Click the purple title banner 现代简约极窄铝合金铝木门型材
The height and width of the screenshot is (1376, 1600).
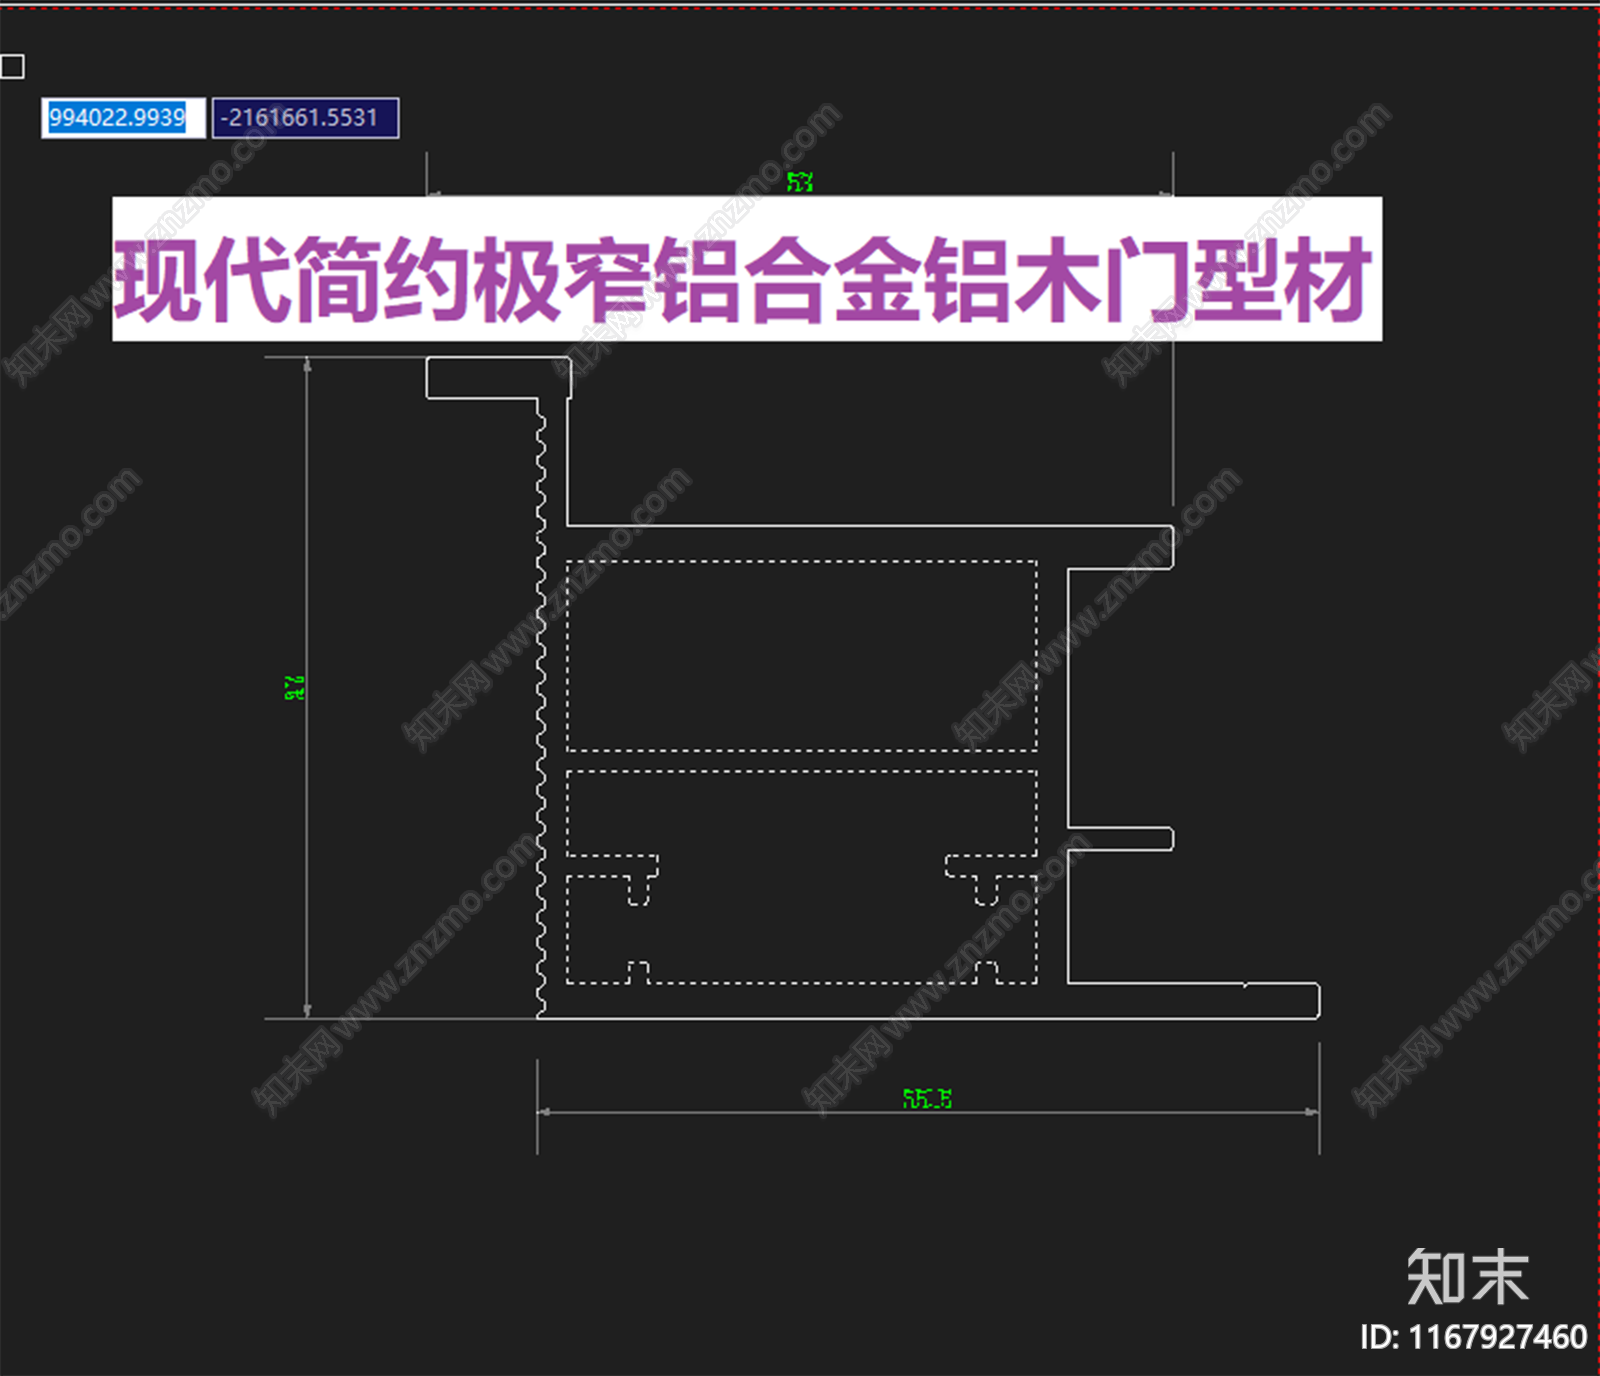point(747,269)
